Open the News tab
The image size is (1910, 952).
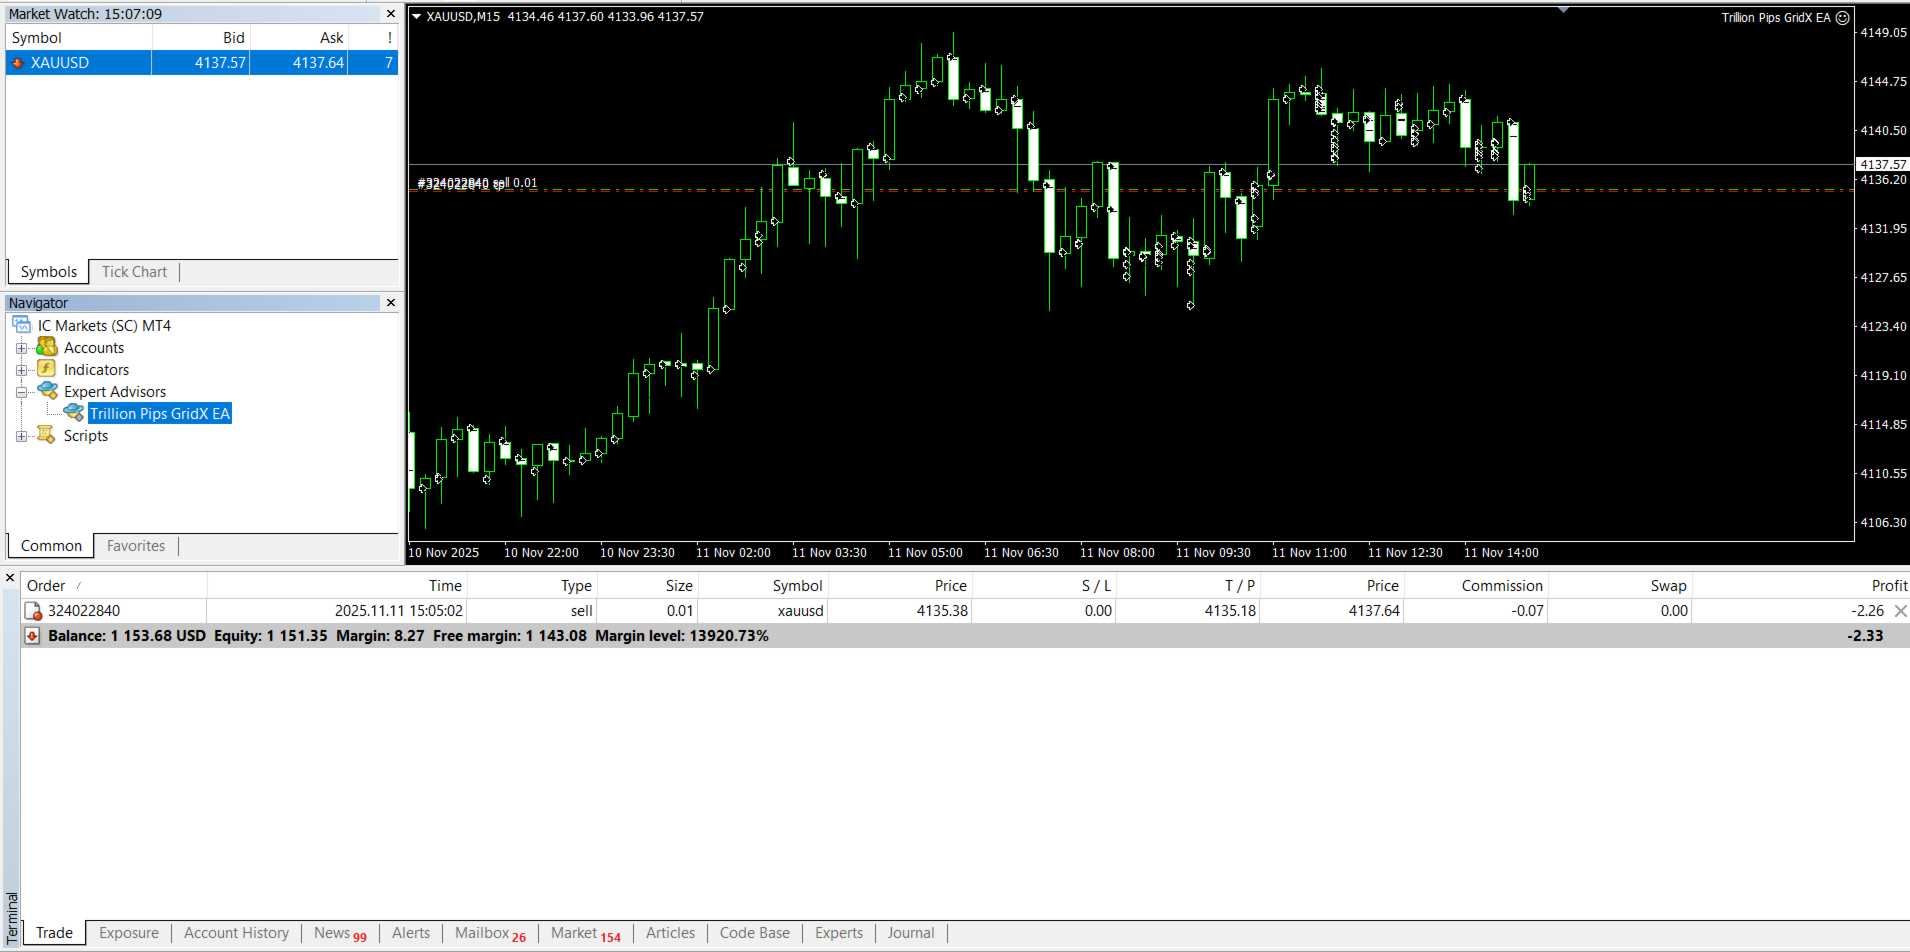coord(340,933)
